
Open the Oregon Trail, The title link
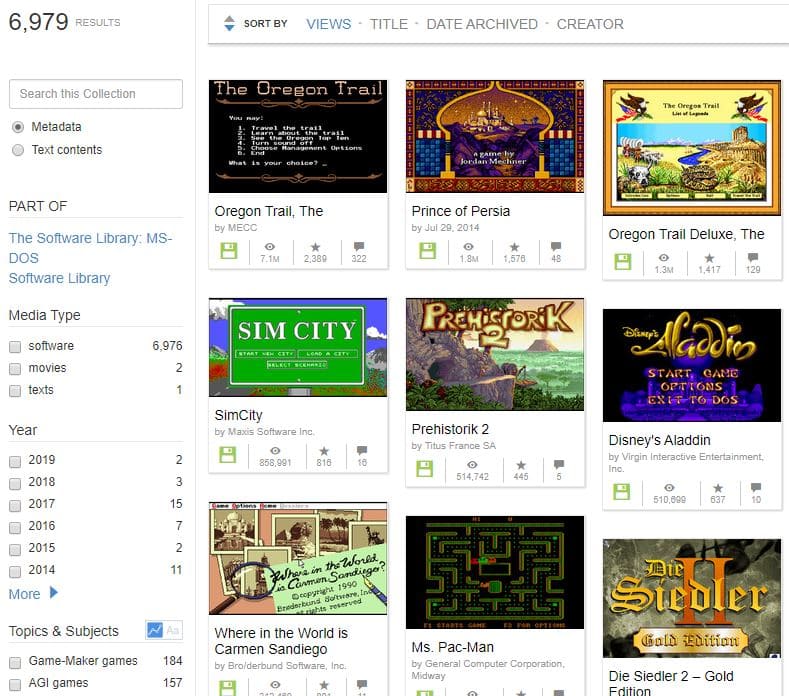tap(269, 211)
